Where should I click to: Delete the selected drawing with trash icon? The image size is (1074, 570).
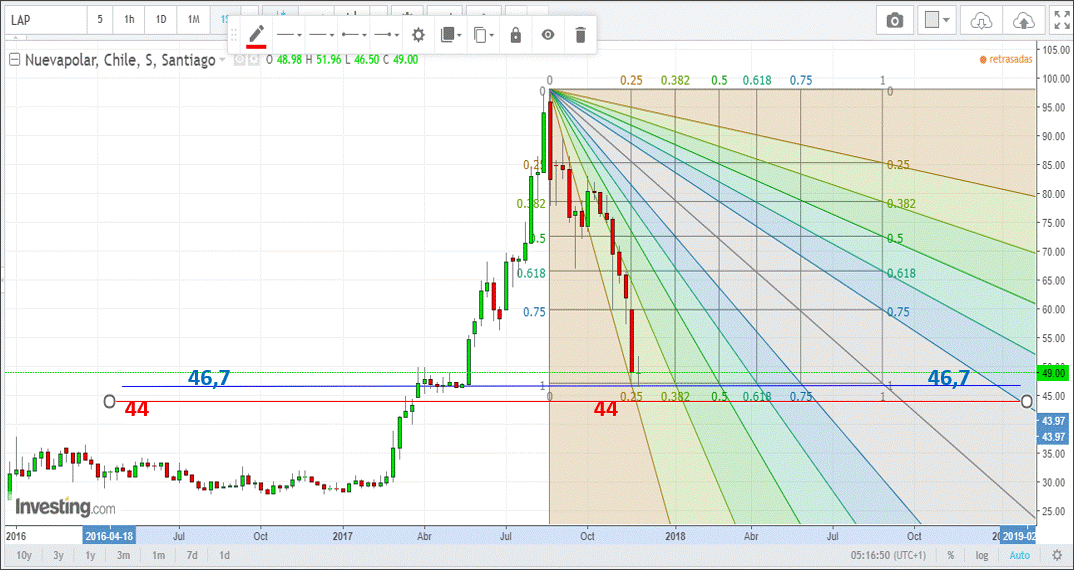click(580, 35)
